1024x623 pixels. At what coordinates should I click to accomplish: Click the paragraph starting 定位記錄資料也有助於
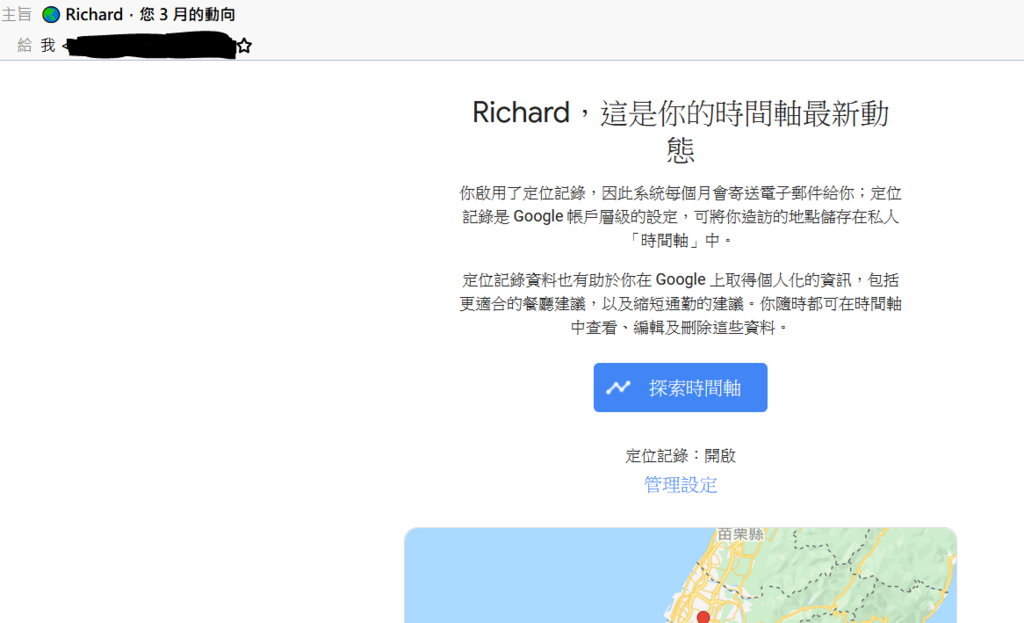click(x=680, y=304)
